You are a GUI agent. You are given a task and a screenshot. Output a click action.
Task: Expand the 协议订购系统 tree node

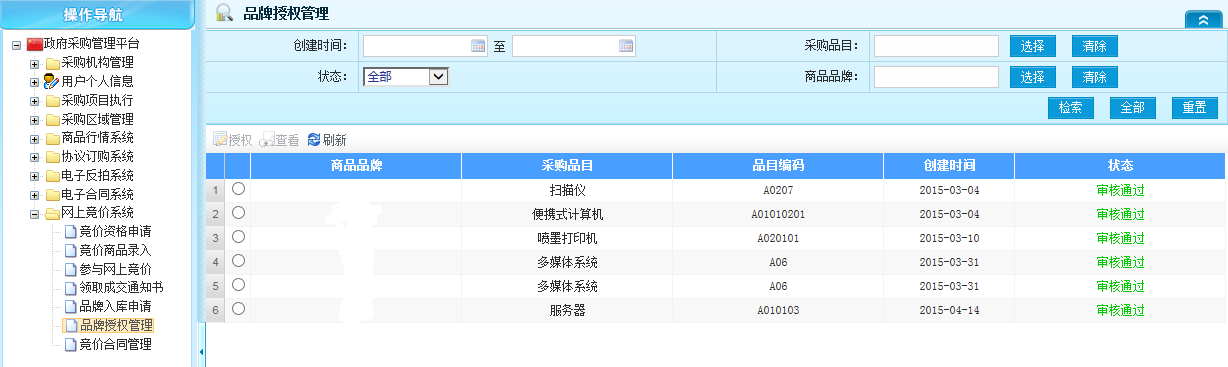(x=34, y=158)
